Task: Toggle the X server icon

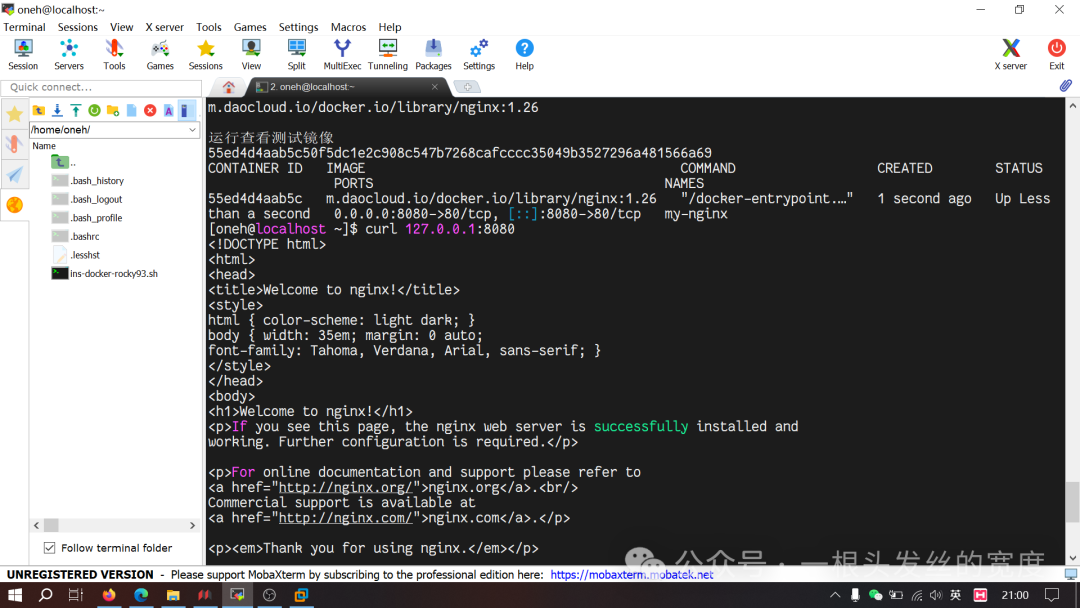Action: 1010,54
